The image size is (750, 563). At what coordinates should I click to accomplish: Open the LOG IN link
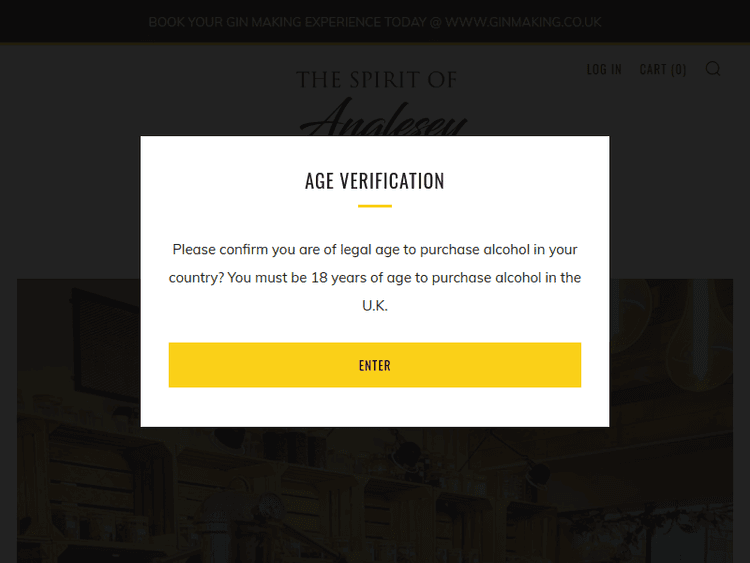[604, 69]
